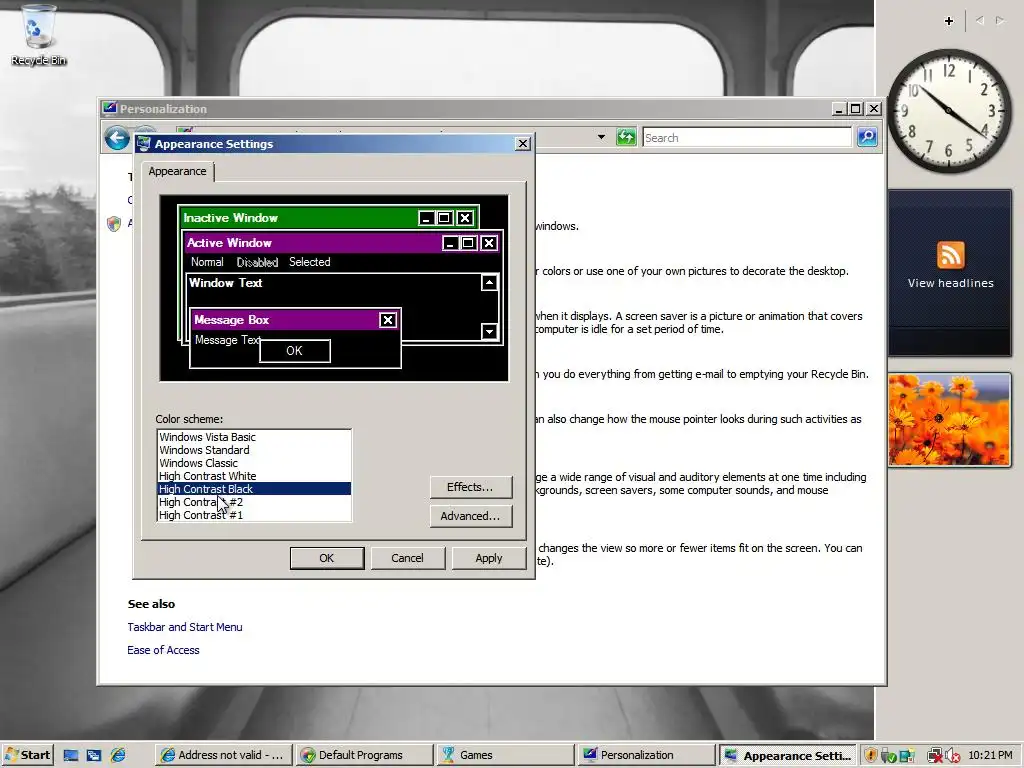Click Cancel in Appearance Settings dialog

408,558
